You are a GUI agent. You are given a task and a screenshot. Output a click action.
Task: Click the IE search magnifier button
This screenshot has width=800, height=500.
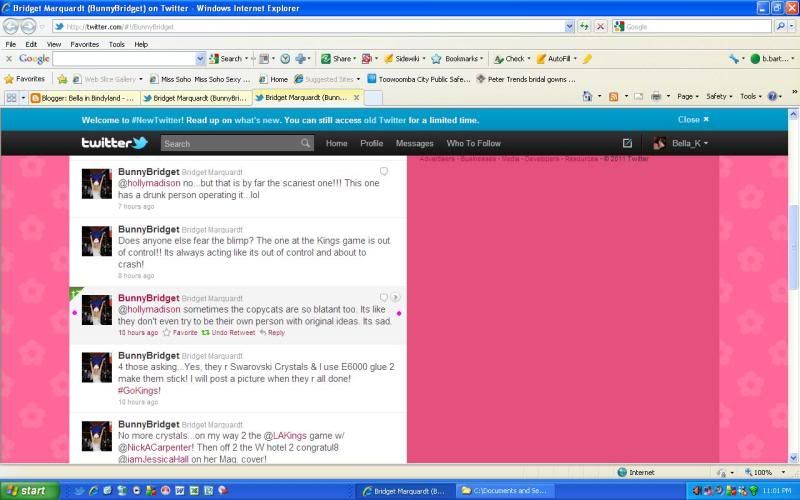[780, 27]
